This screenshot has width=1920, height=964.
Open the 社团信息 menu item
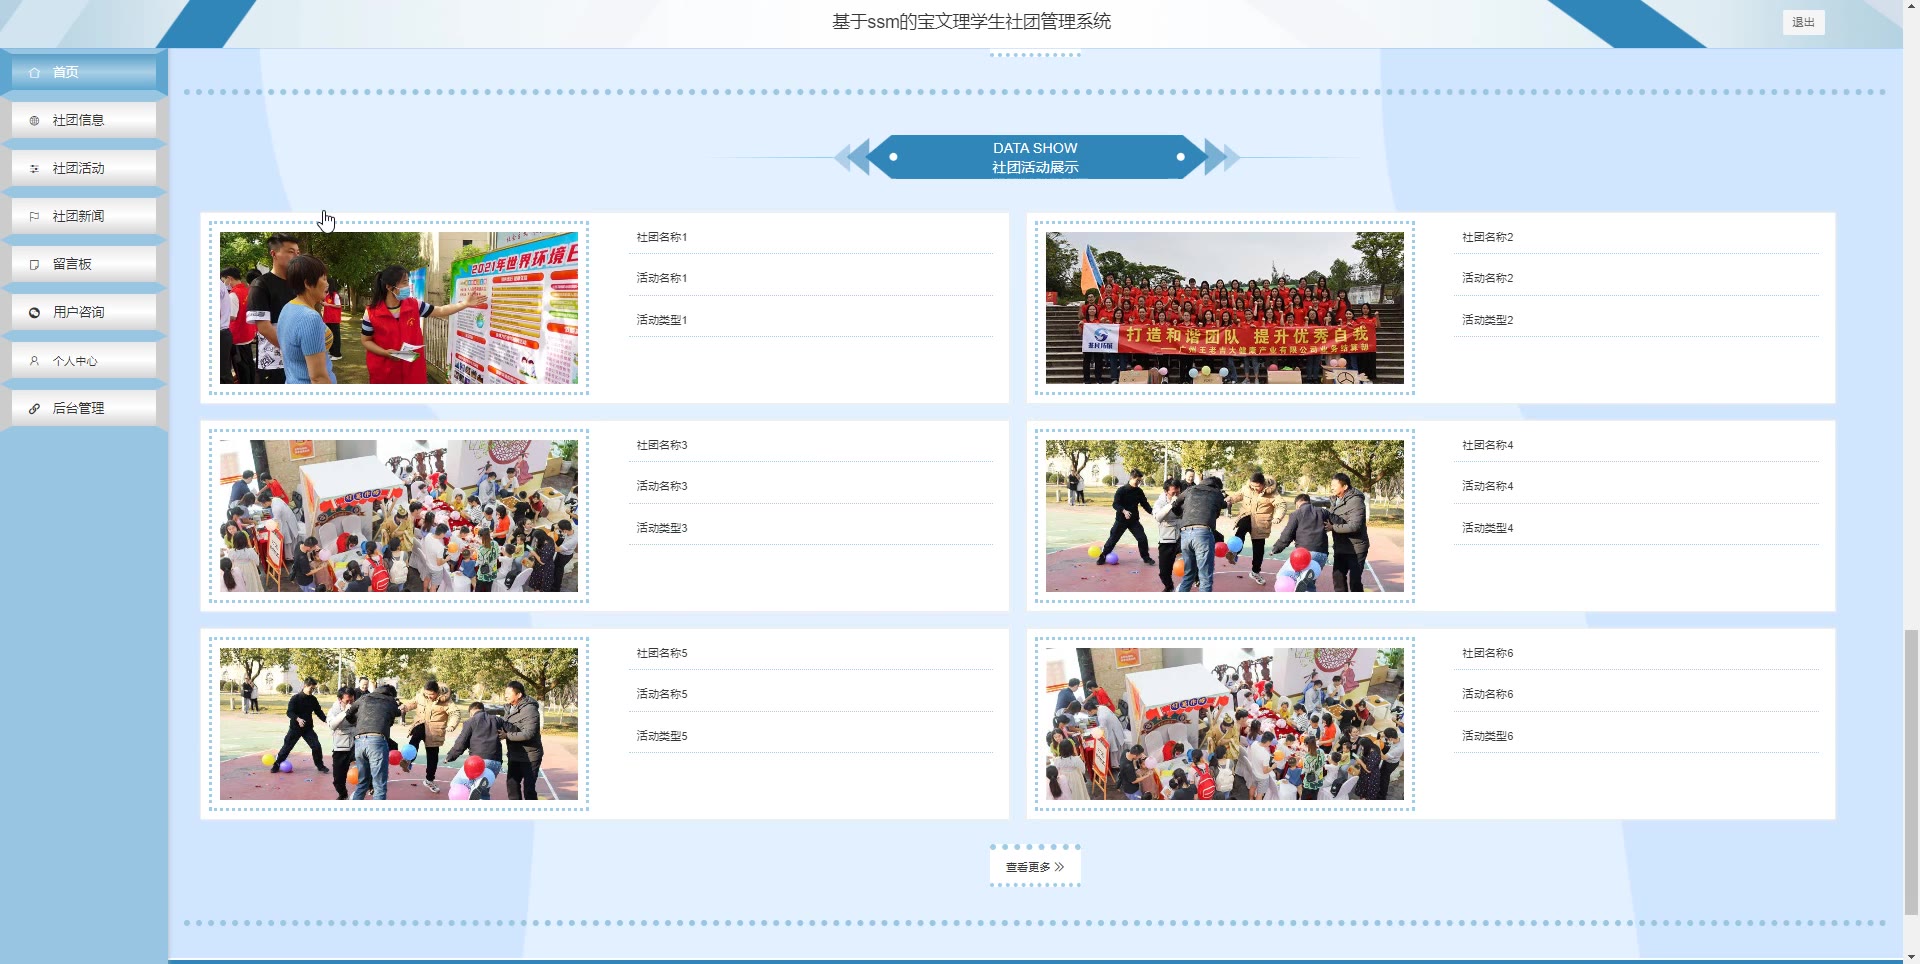tap(84, 120)
